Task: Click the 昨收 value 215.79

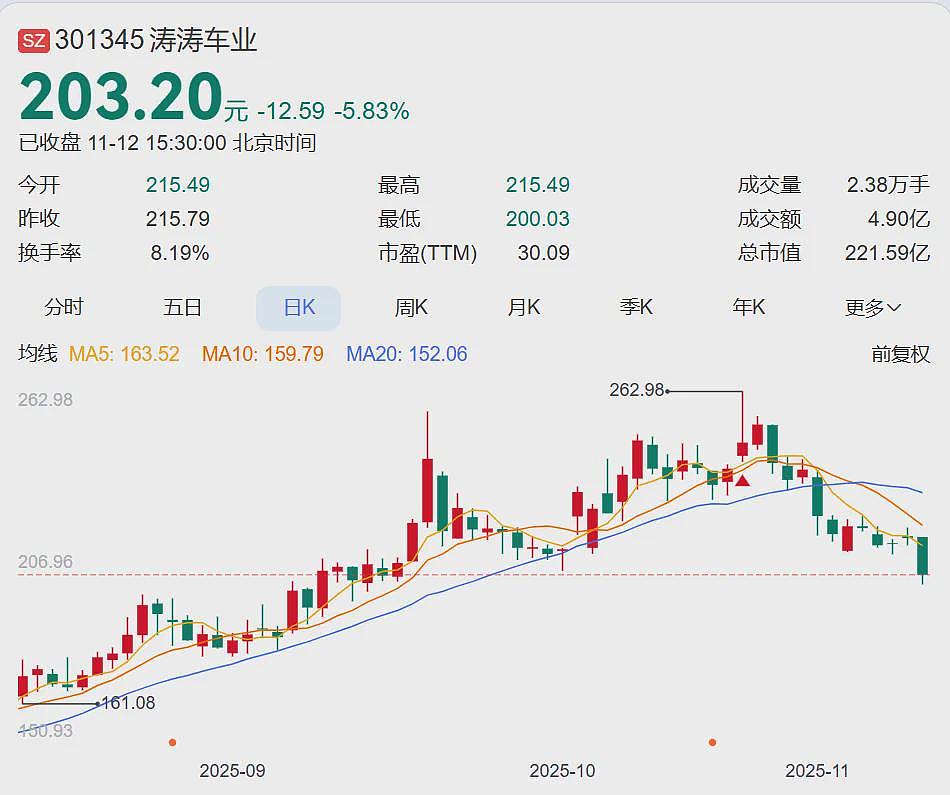Action: point(178,219)
